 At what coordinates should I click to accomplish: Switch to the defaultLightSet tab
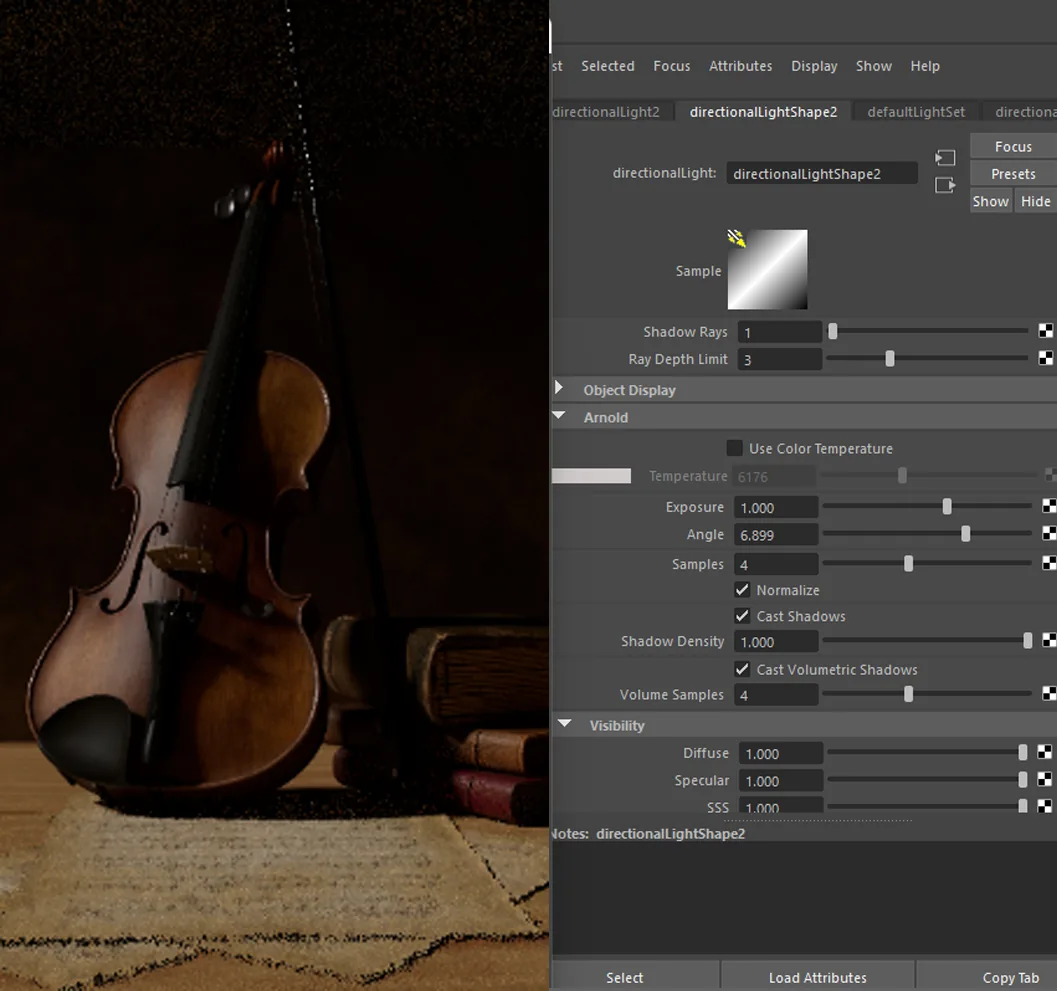(915, 112)
